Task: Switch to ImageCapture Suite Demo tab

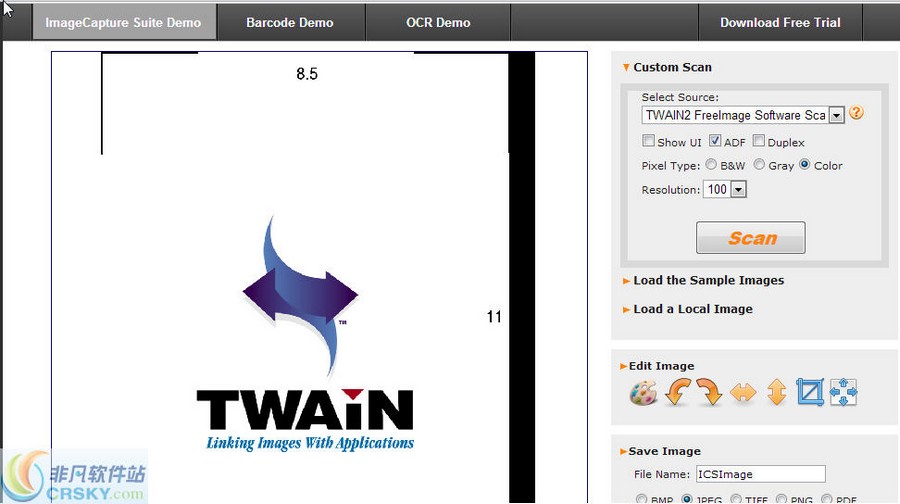Action: point(124,22)
